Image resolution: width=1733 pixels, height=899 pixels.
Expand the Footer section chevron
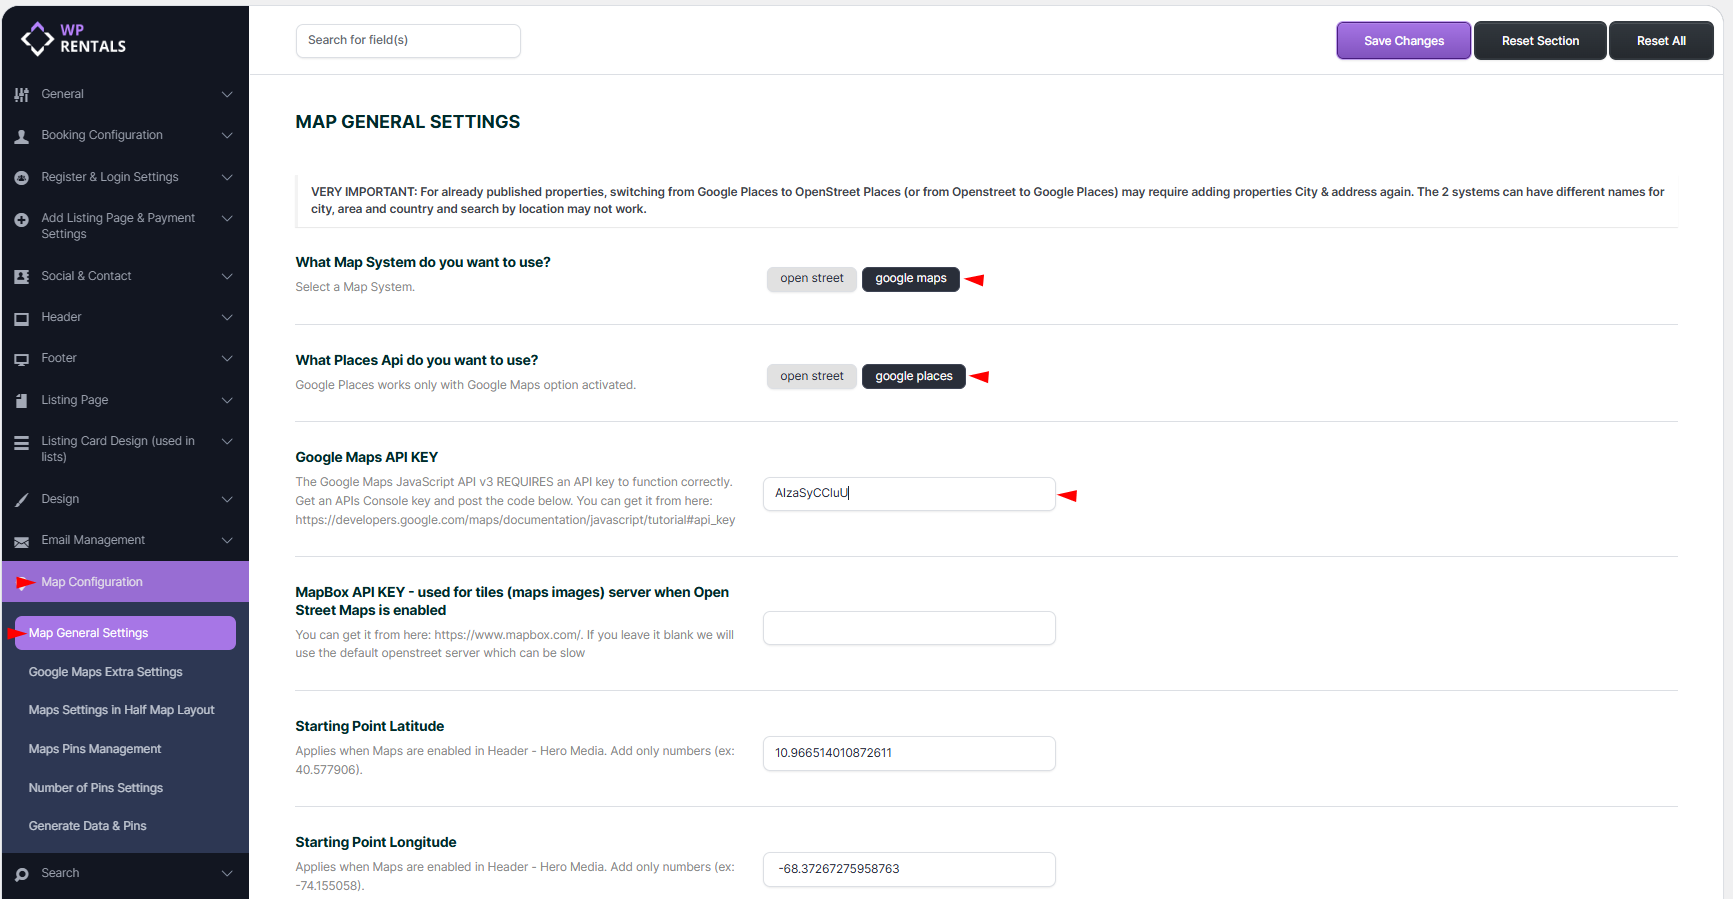click(227, 358)
